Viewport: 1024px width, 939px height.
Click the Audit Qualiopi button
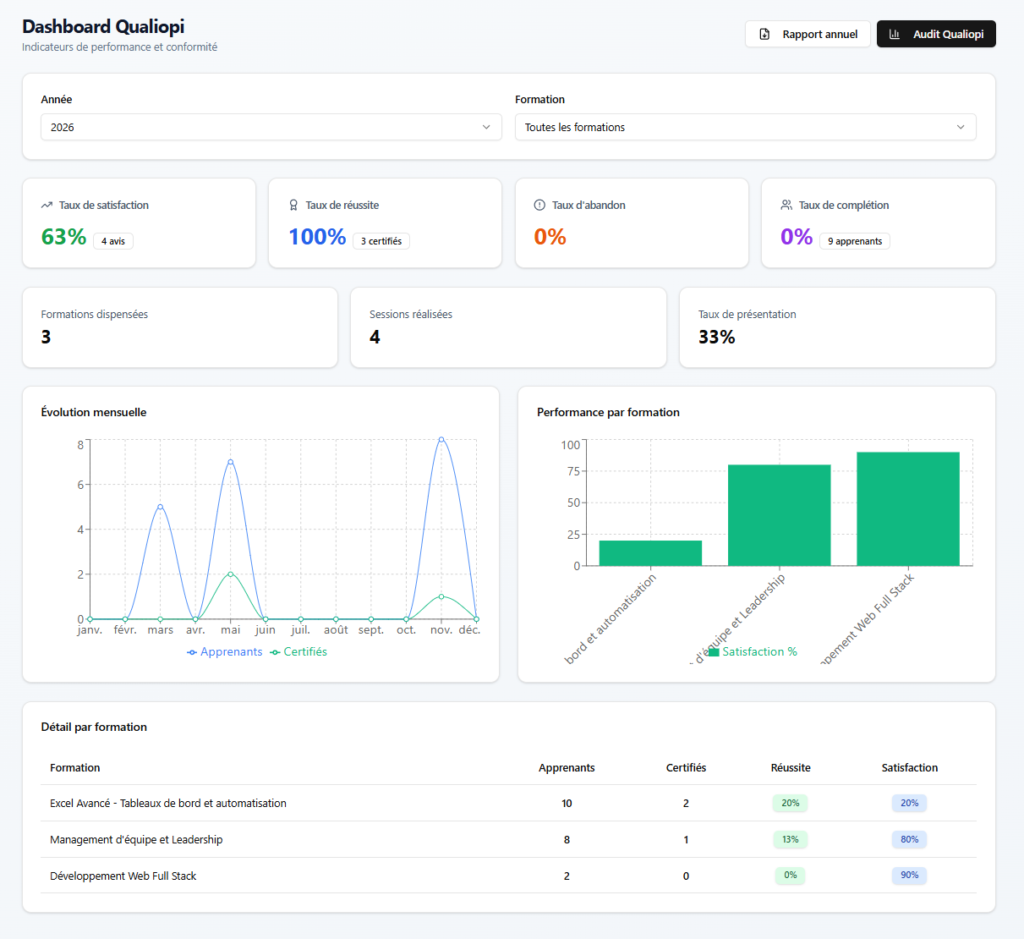click(936, 34)
